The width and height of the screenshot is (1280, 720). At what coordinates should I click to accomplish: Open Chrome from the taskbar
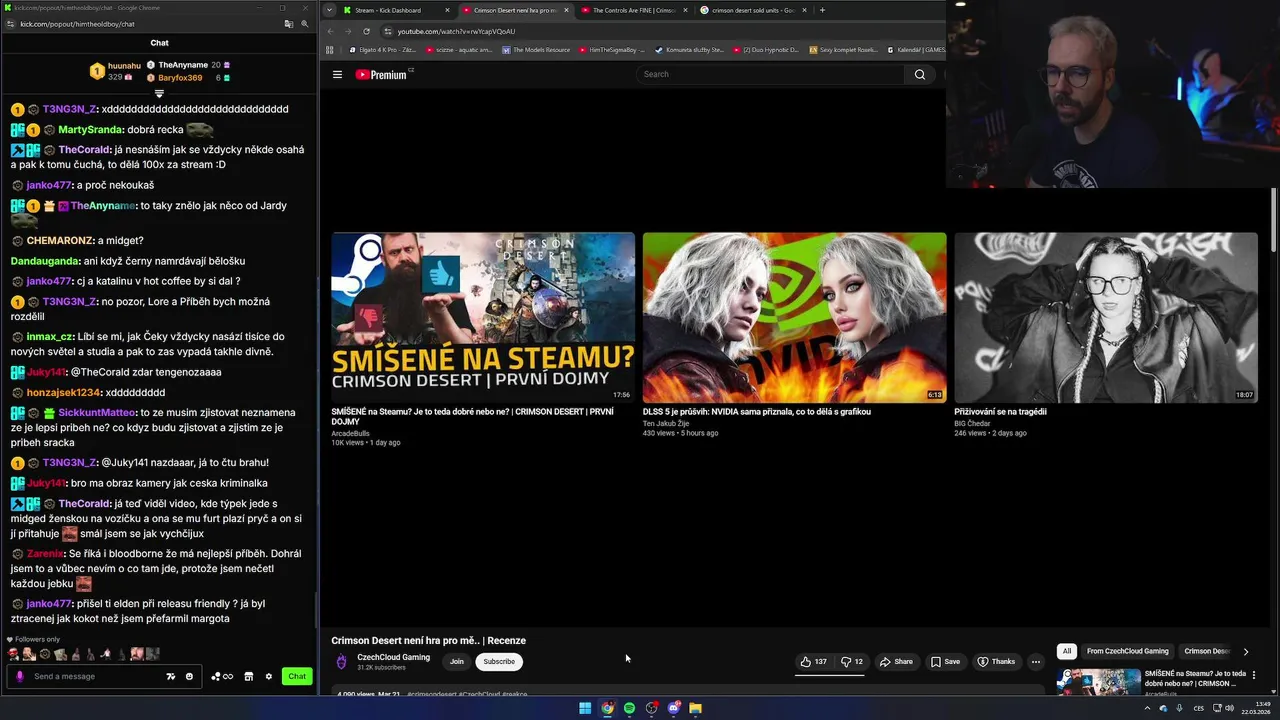tap(607, 708)
